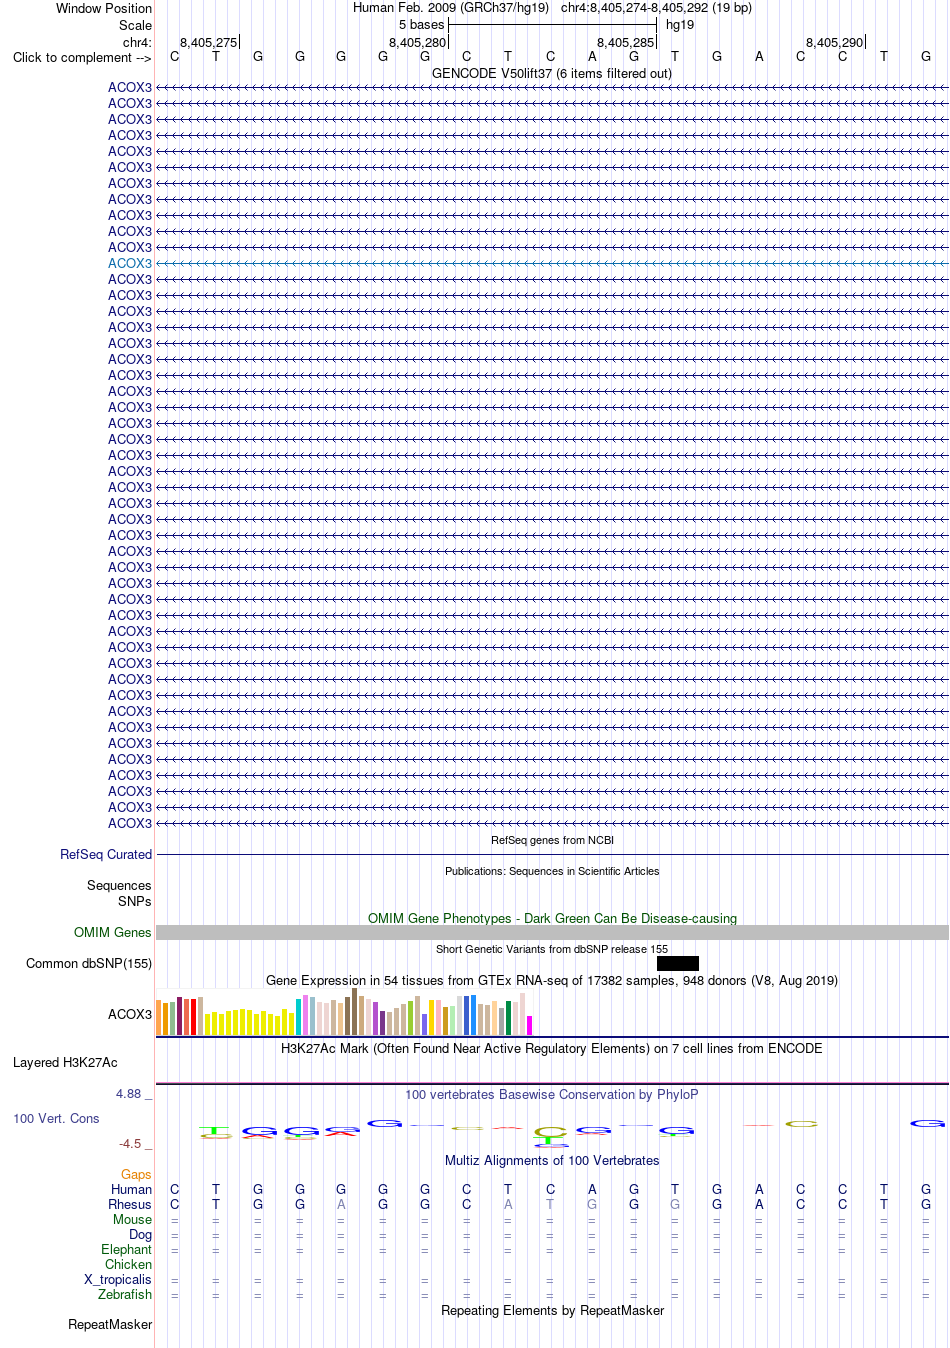Open Short Genetic Variants from dbSNP title
This screenshot has height=1348, width=950.
pyautogui.click(x=552, y=949)
